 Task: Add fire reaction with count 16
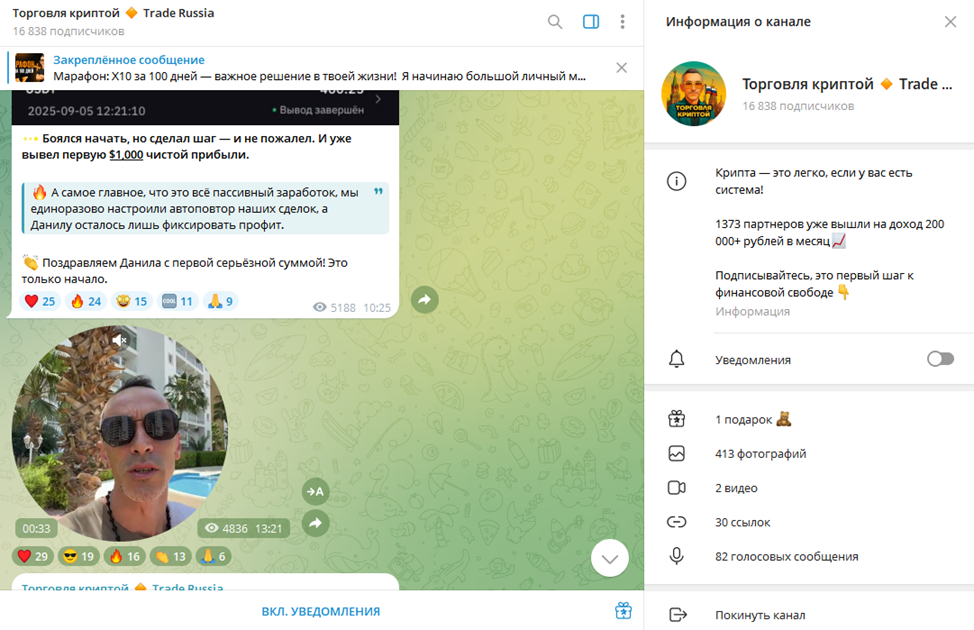pyautogui.click(x=124, y=556)
